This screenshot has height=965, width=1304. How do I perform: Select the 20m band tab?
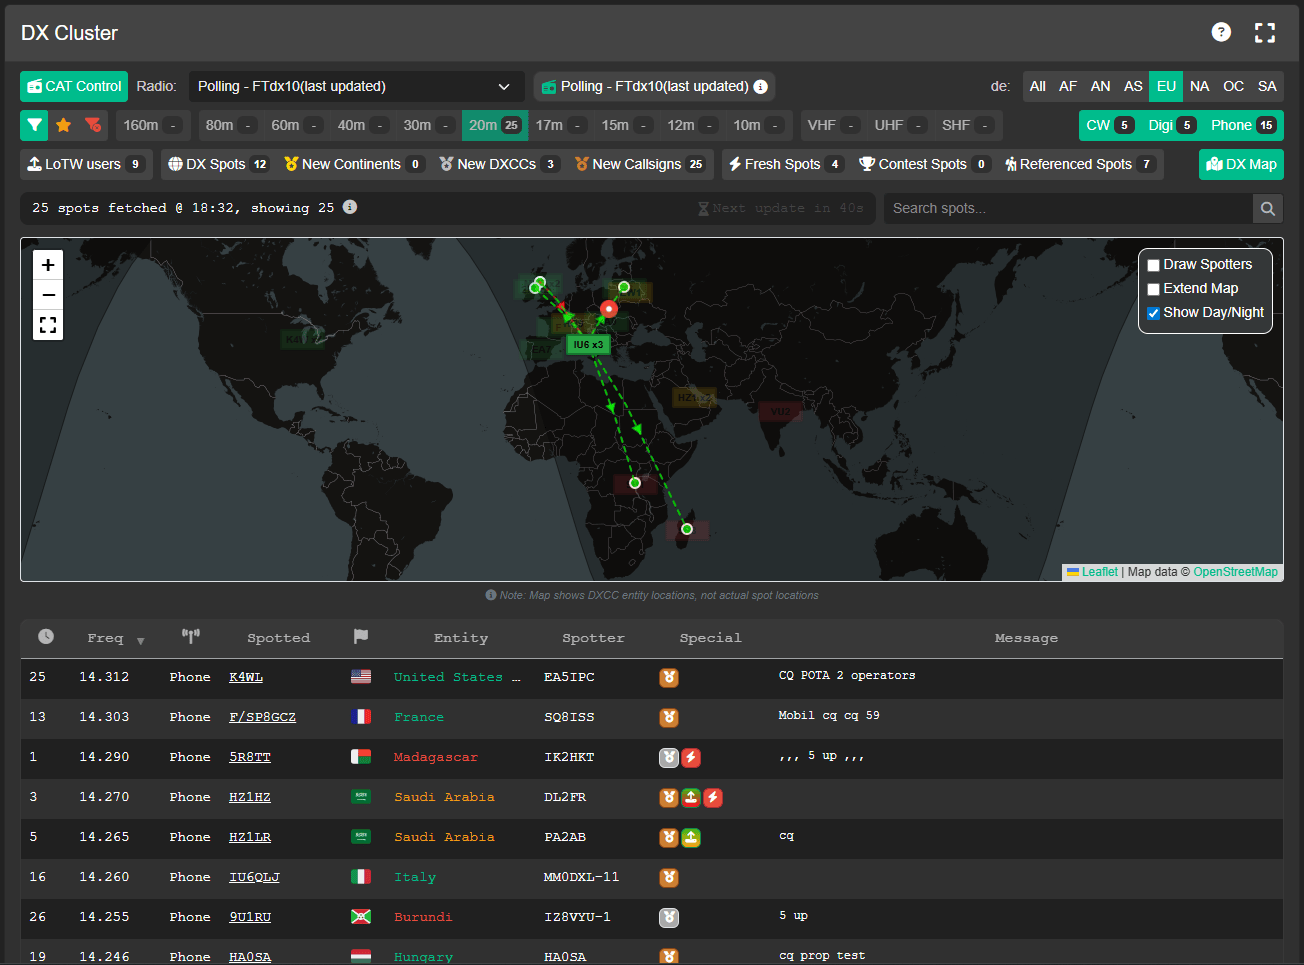pos(494,125)
